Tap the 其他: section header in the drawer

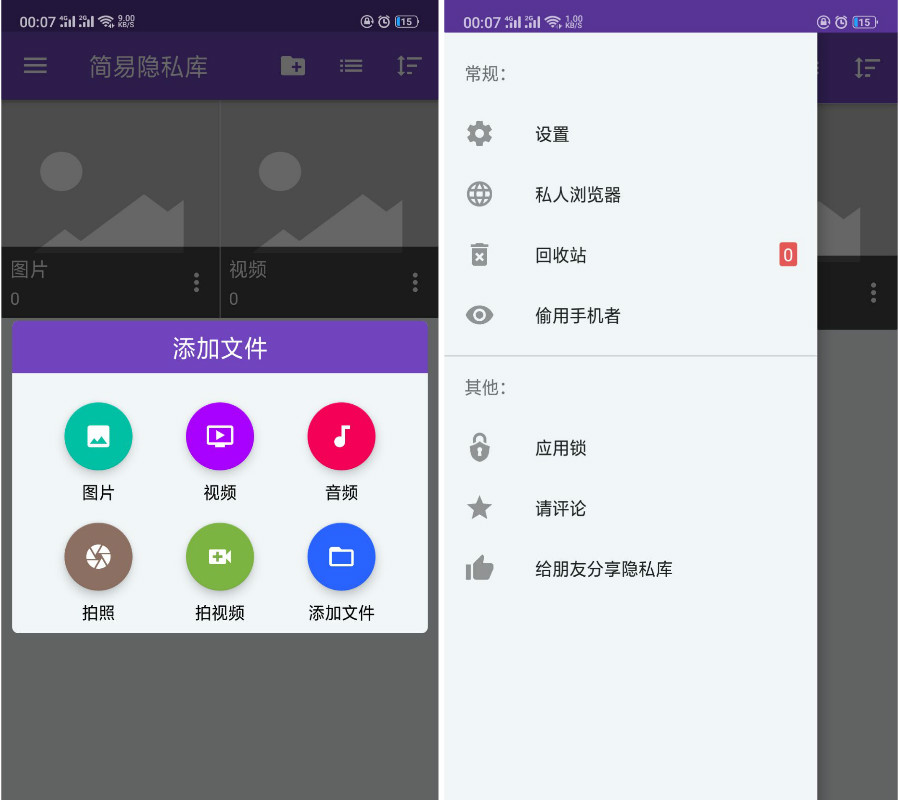[x=486, y=387]
